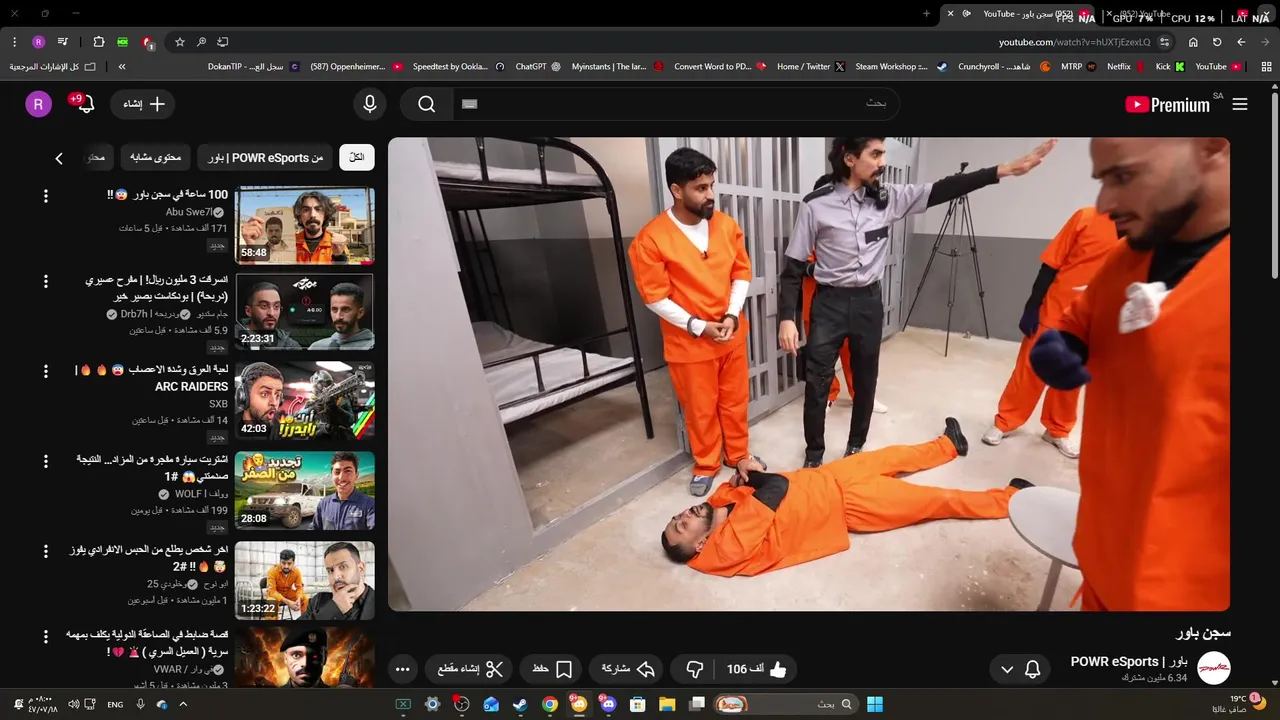
Task: Open Abu Swe7l channel name
Action: tap(188, 212)
